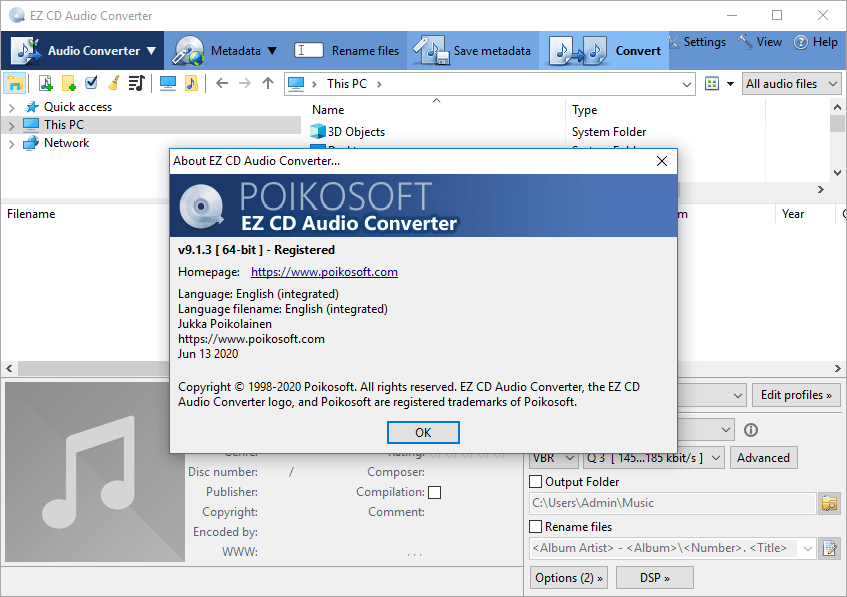
Task: Click the select-all checkmark toolbar icon
Action: (x=91, y=83)
